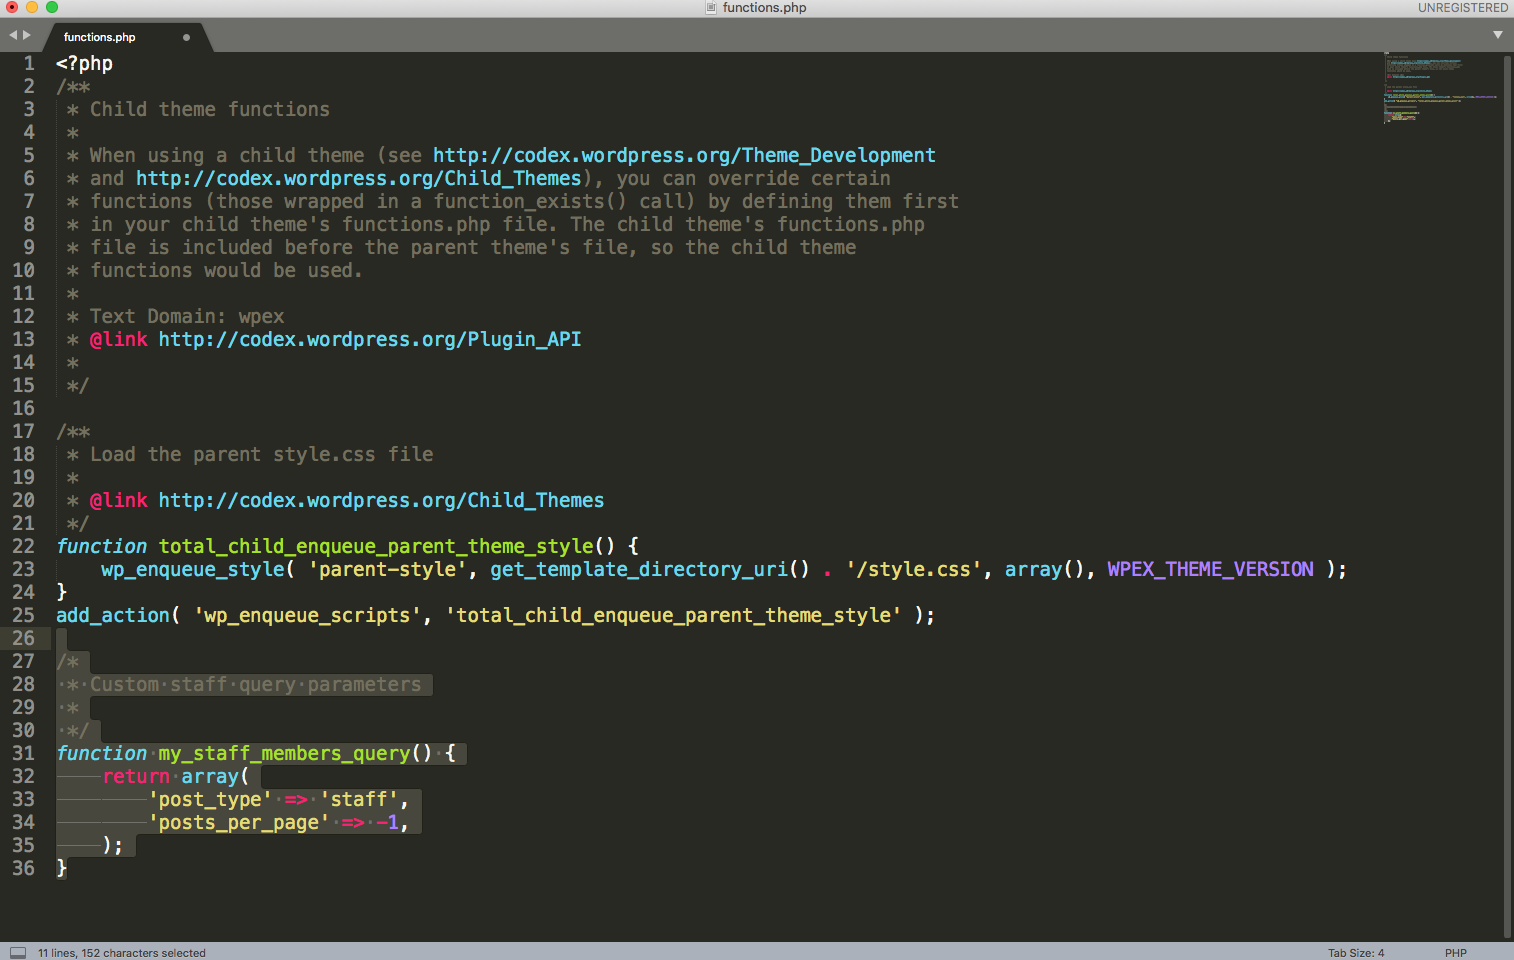Select the functions.php tab
The image size is (1514, 960).
(x=100, y=37)
